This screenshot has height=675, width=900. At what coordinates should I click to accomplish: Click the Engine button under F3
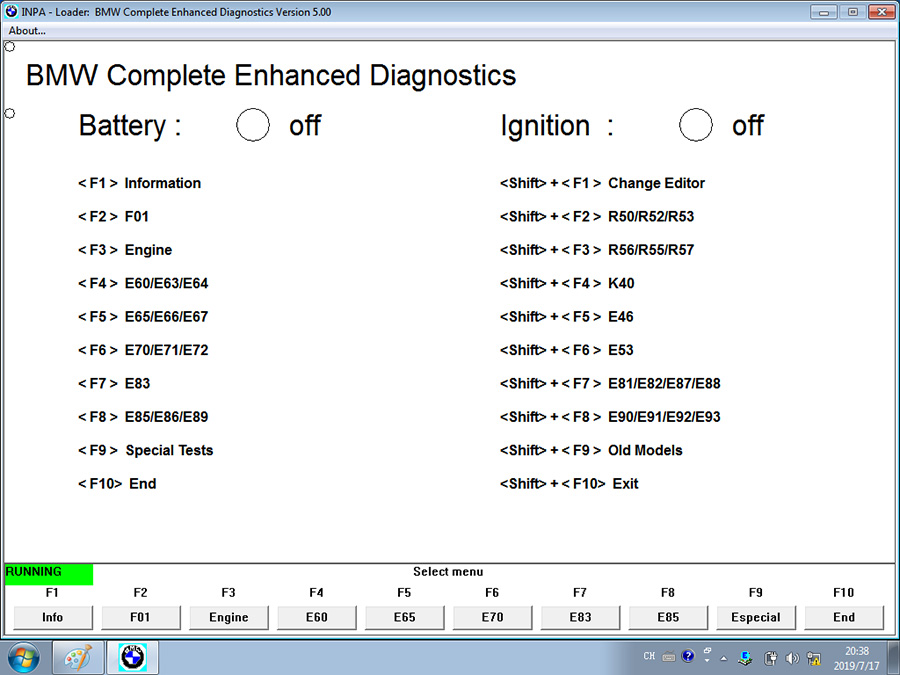228,618
